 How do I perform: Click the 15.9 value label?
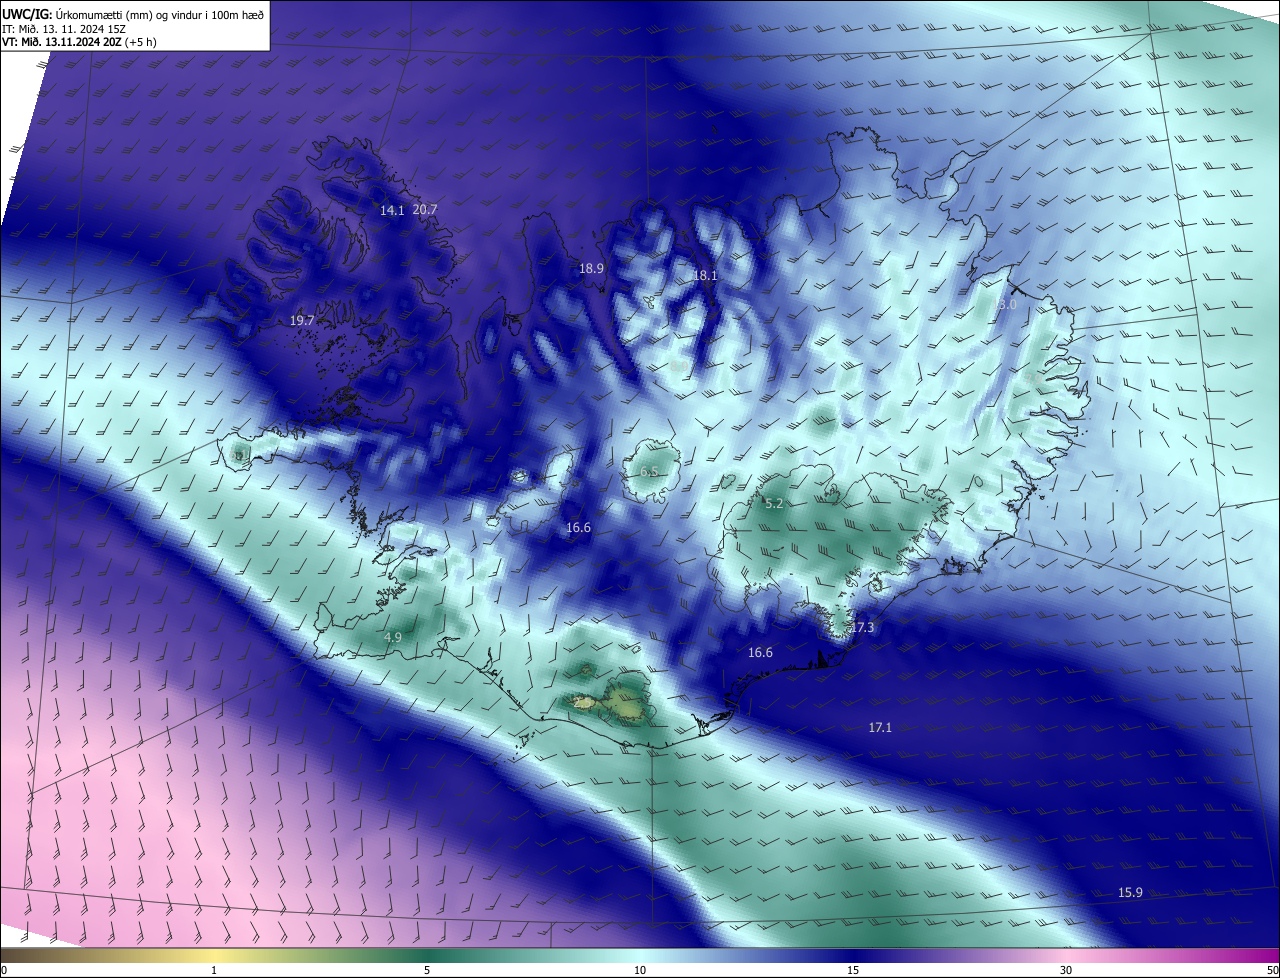1130,892
